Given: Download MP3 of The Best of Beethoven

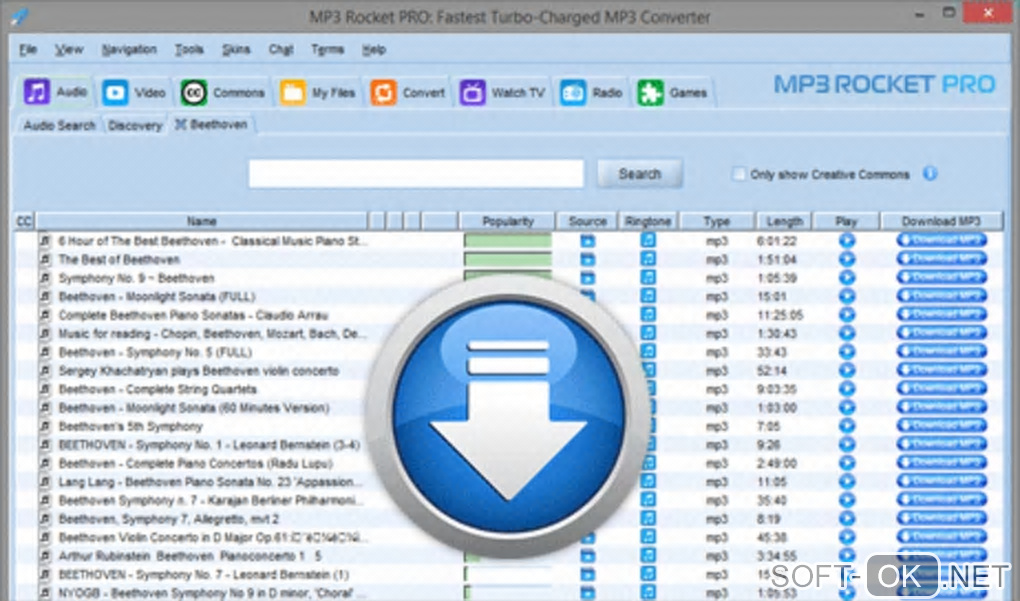Looking at the screenshot, I should click(x=941, y=259).
